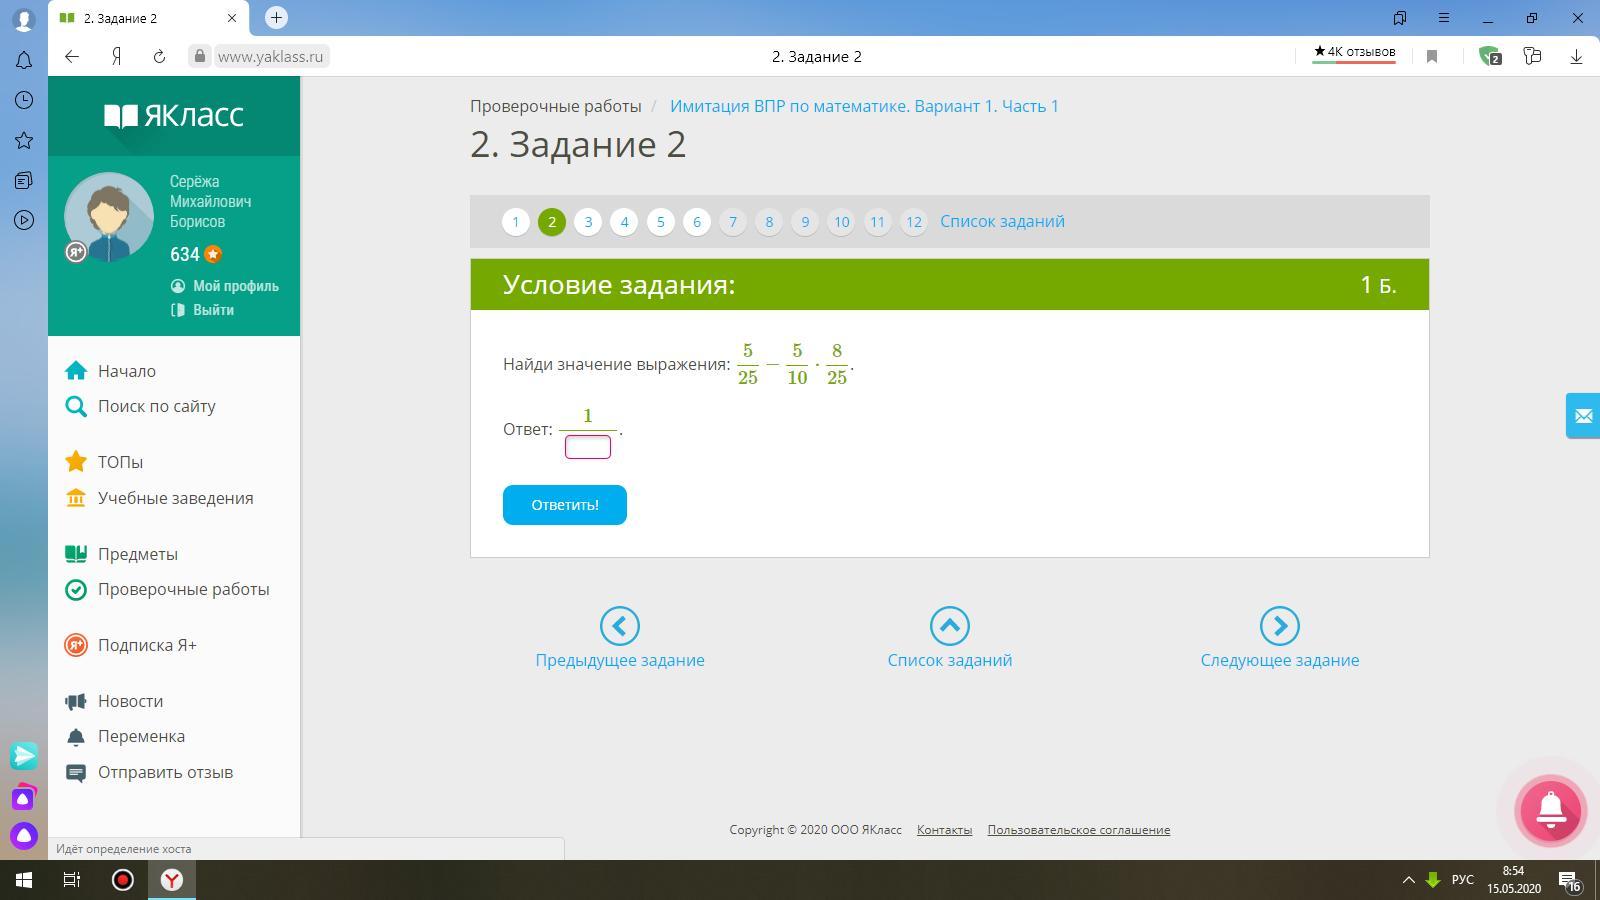The height and width of the screenshot is (900, 1600).
Task: Go to task number 12
Action: point(913,222)
